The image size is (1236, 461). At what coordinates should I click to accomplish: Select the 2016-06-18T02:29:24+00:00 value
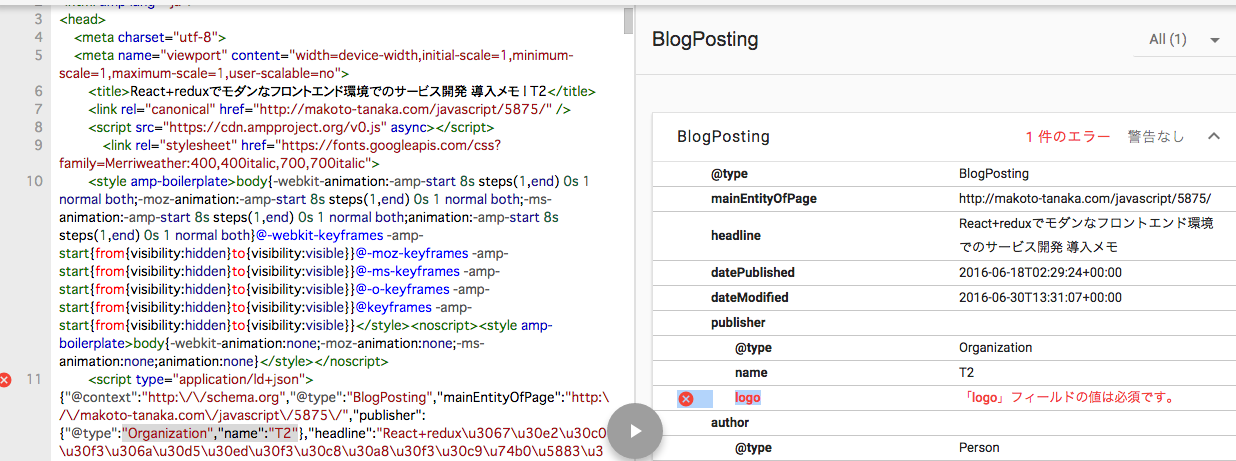pyautogui.click(x=1041, y=272)
